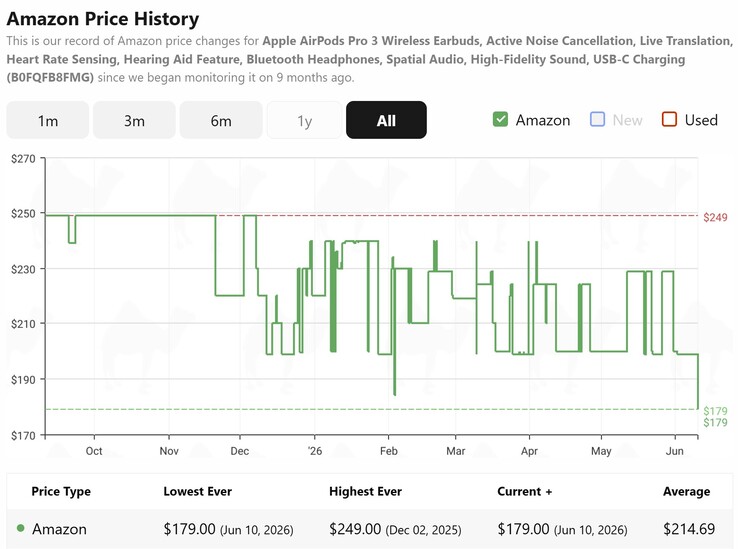Click the current price $179.00 (Jun 10, 2026) cell
The width and height of the screenshot is (738, 549).
(x=562, y=529)
